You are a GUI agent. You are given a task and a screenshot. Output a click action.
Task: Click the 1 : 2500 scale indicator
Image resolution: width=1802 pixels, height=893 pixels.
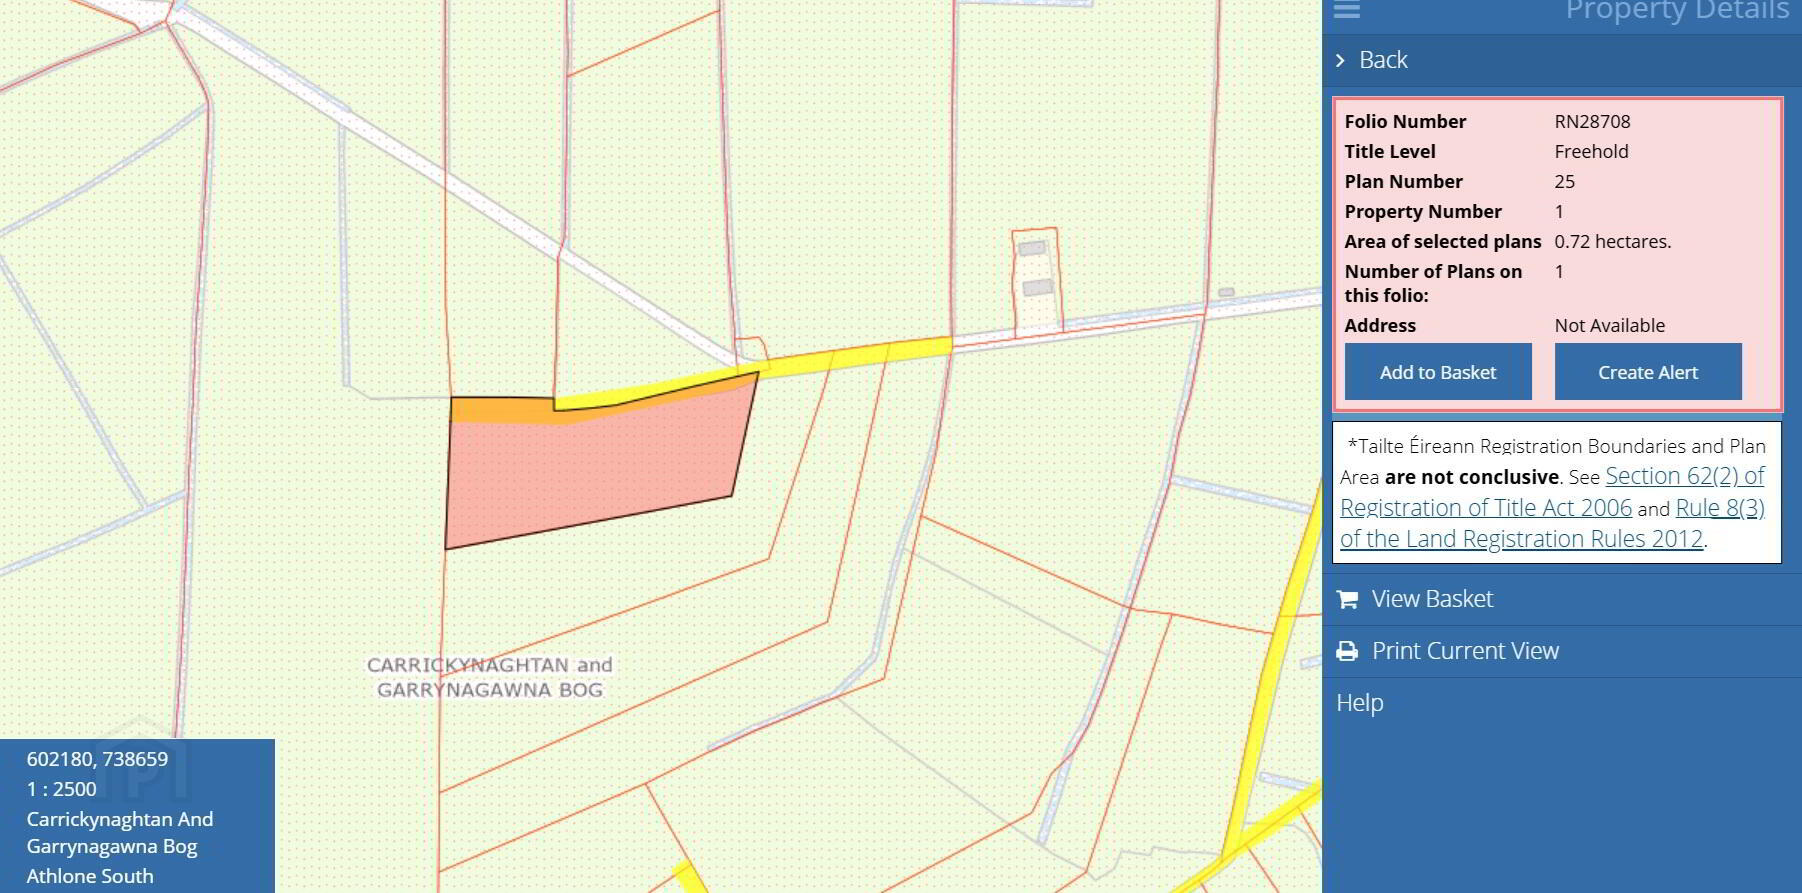click(x=62, y=789)
